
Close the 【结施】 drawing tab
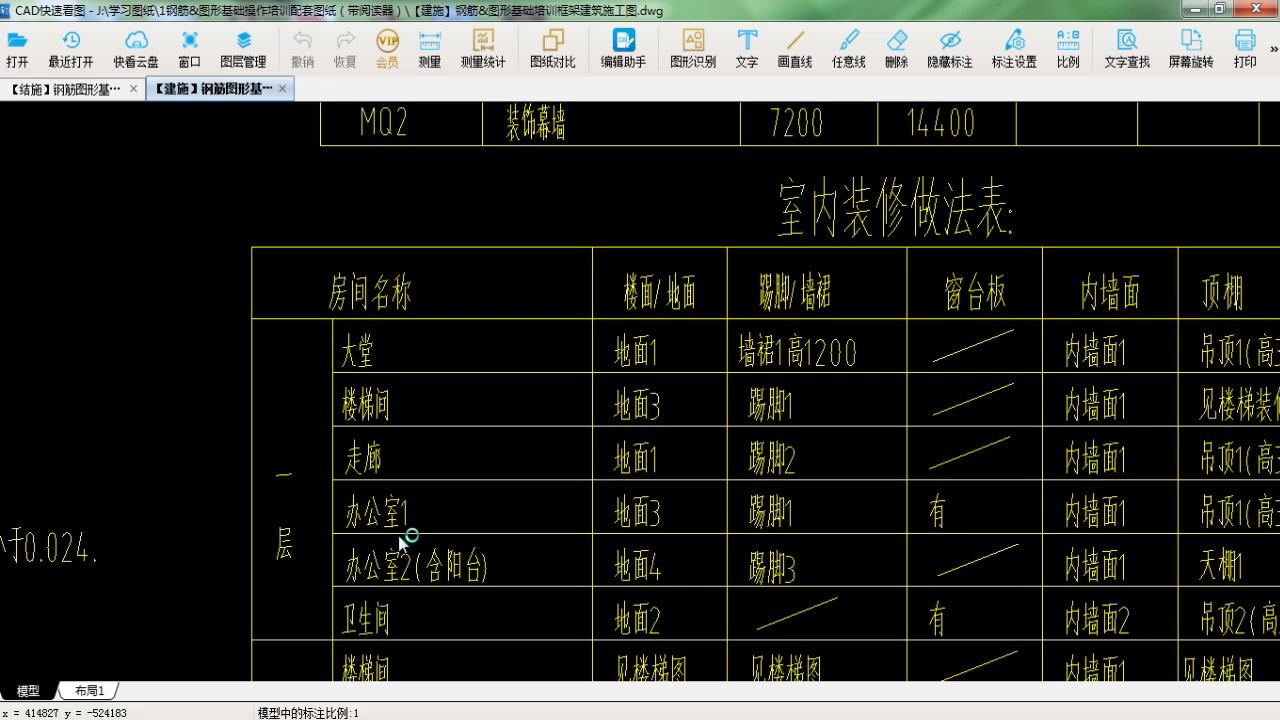pyautogui.click(x=135, y=89)
